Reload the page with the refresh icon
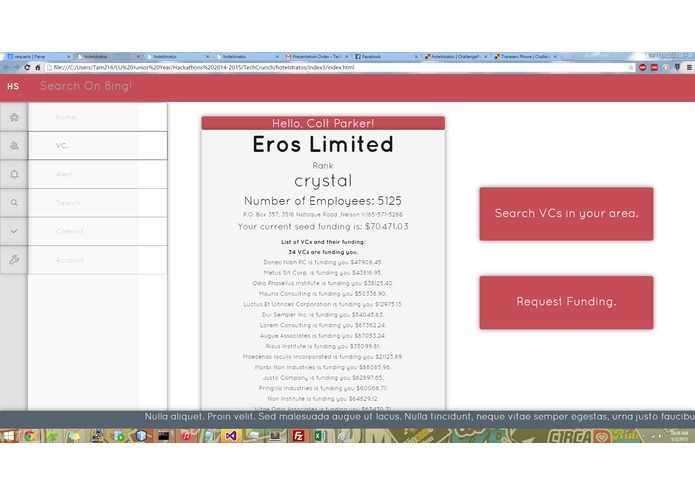The width and height of the screenshot is (695, 494). 27,67
